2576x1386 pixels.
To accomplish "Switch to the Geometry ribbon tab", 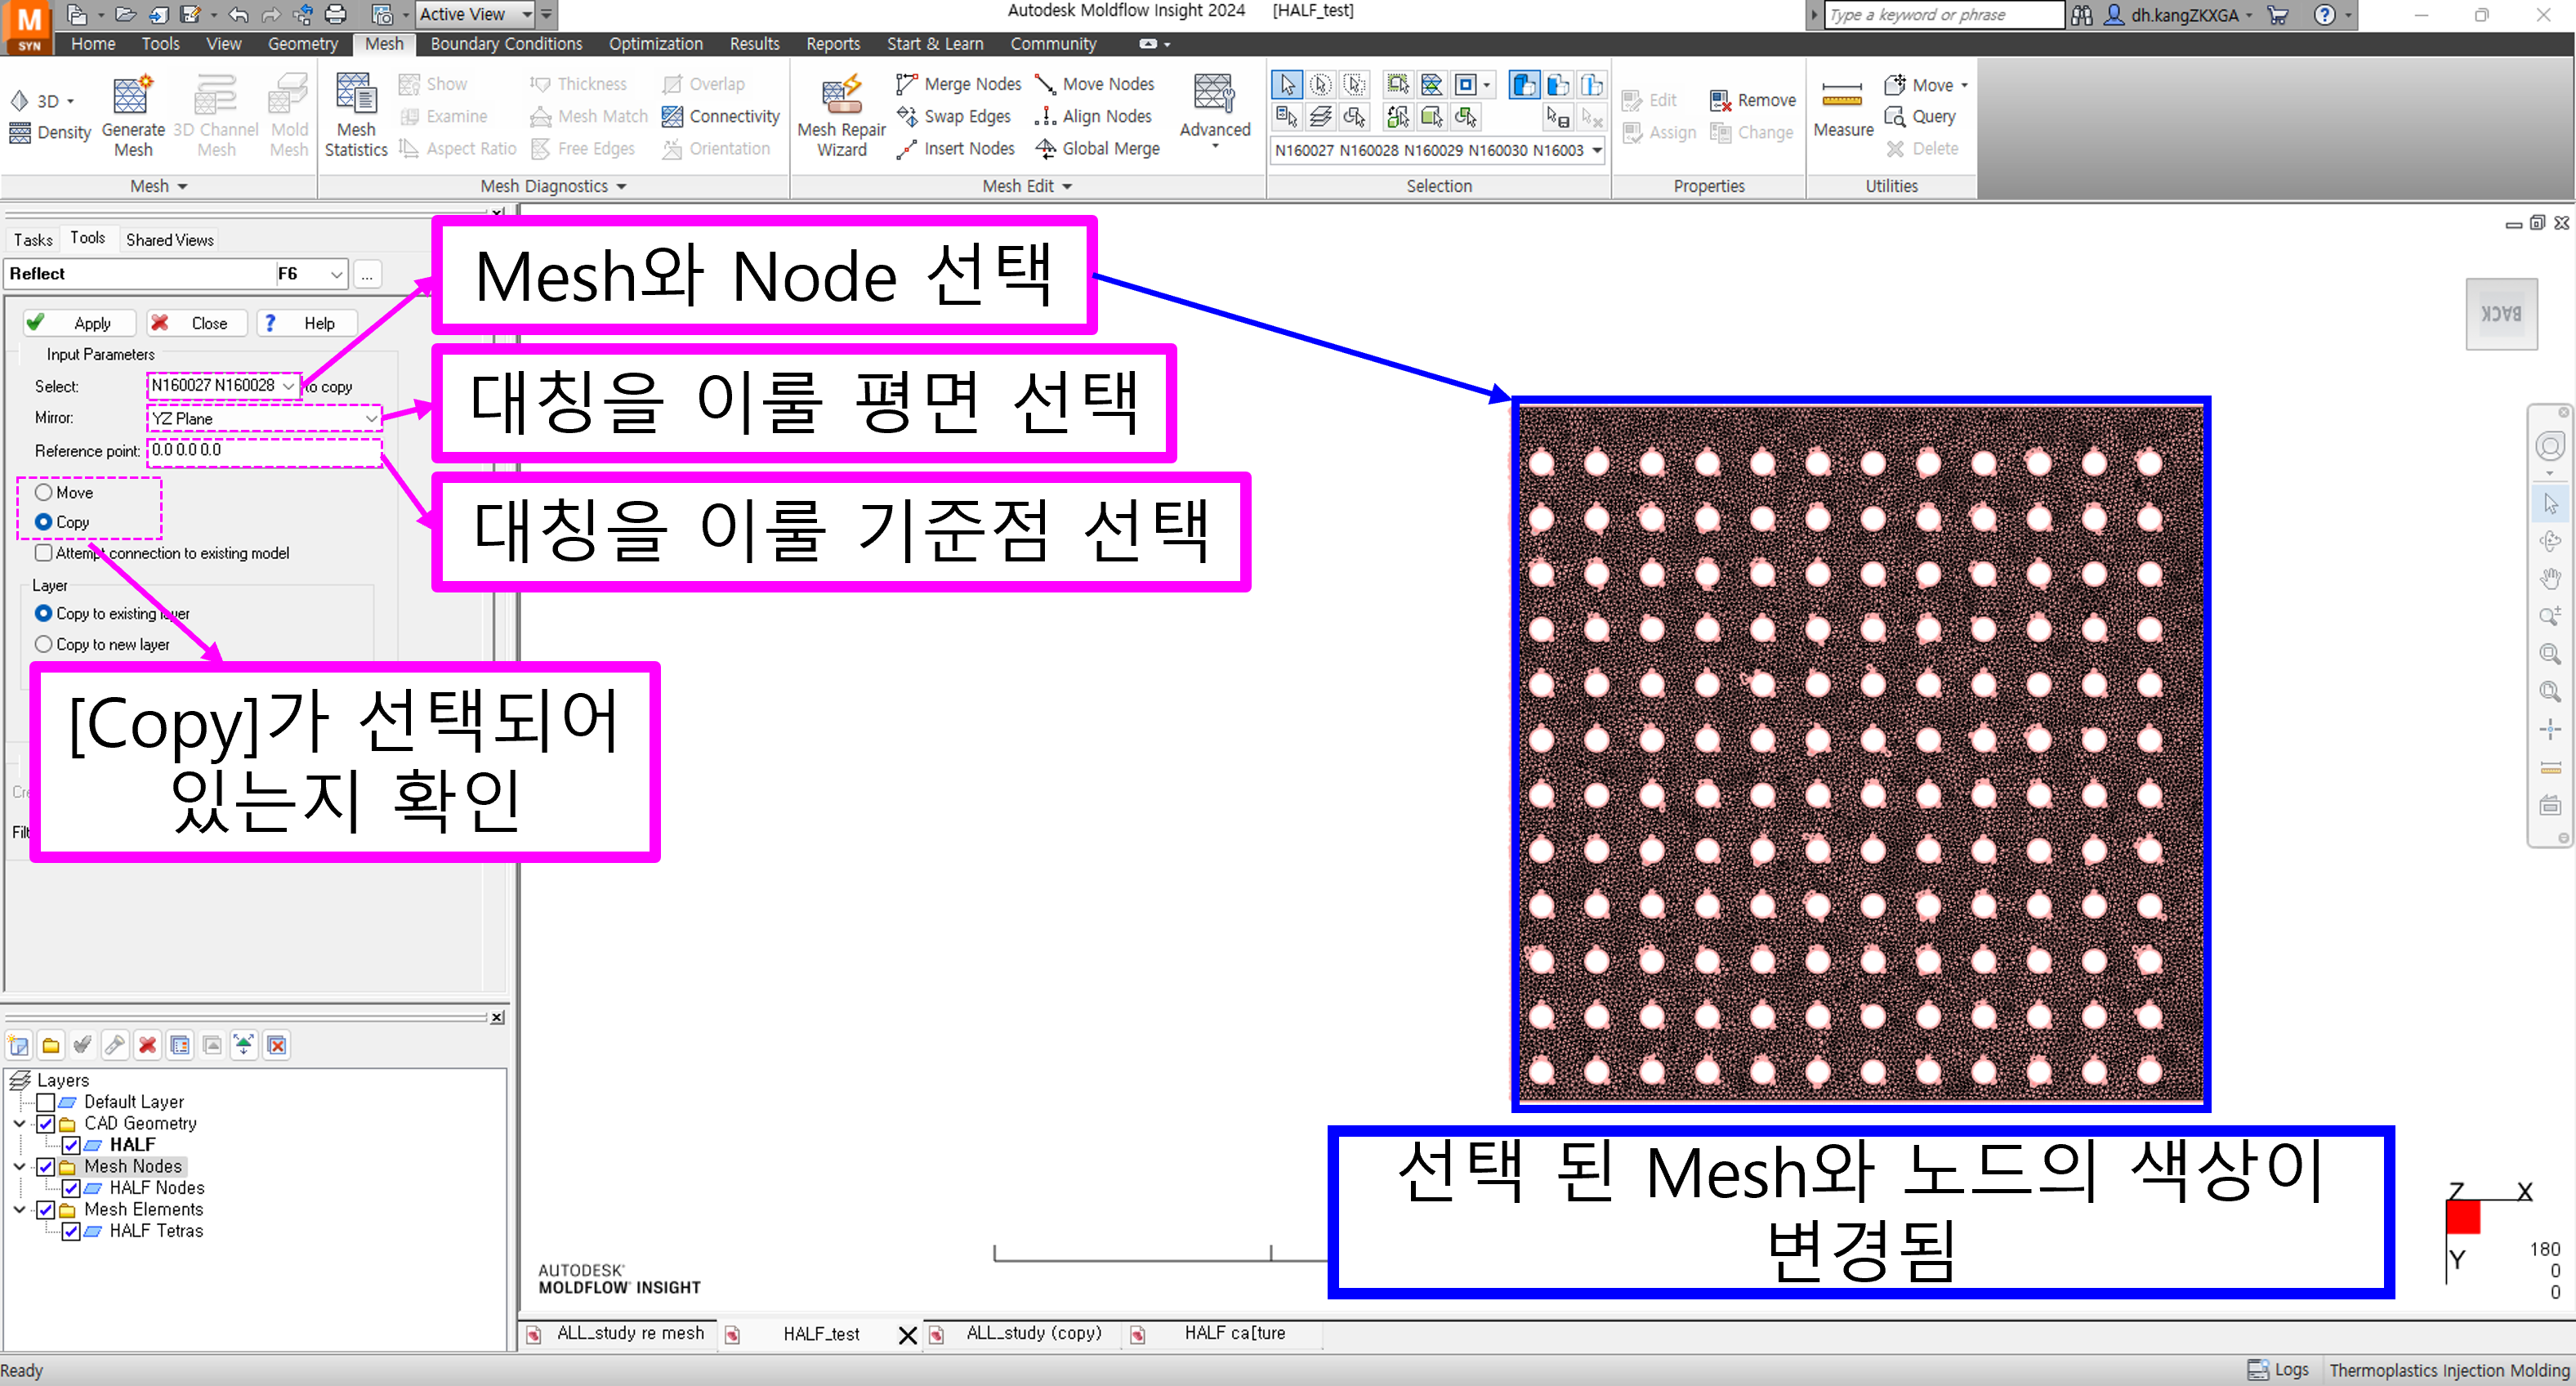I will (302, 44).
